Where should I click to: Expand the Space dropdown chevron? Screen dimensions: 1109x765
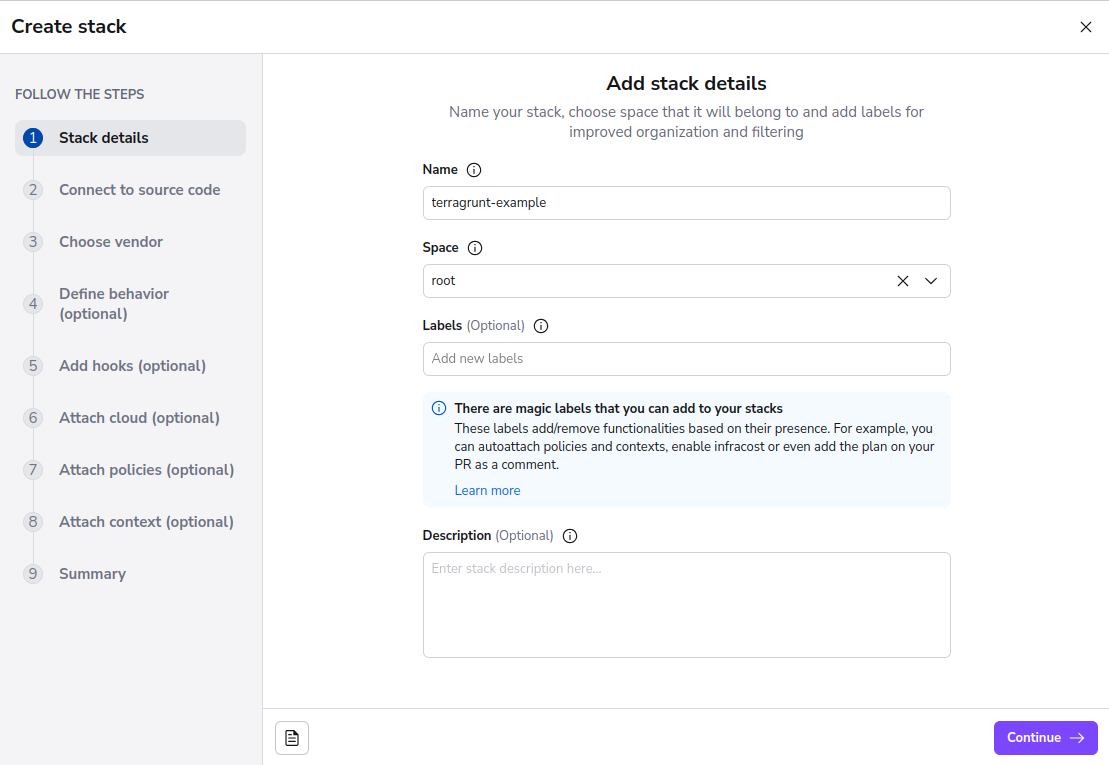click(x=931, y=281)
